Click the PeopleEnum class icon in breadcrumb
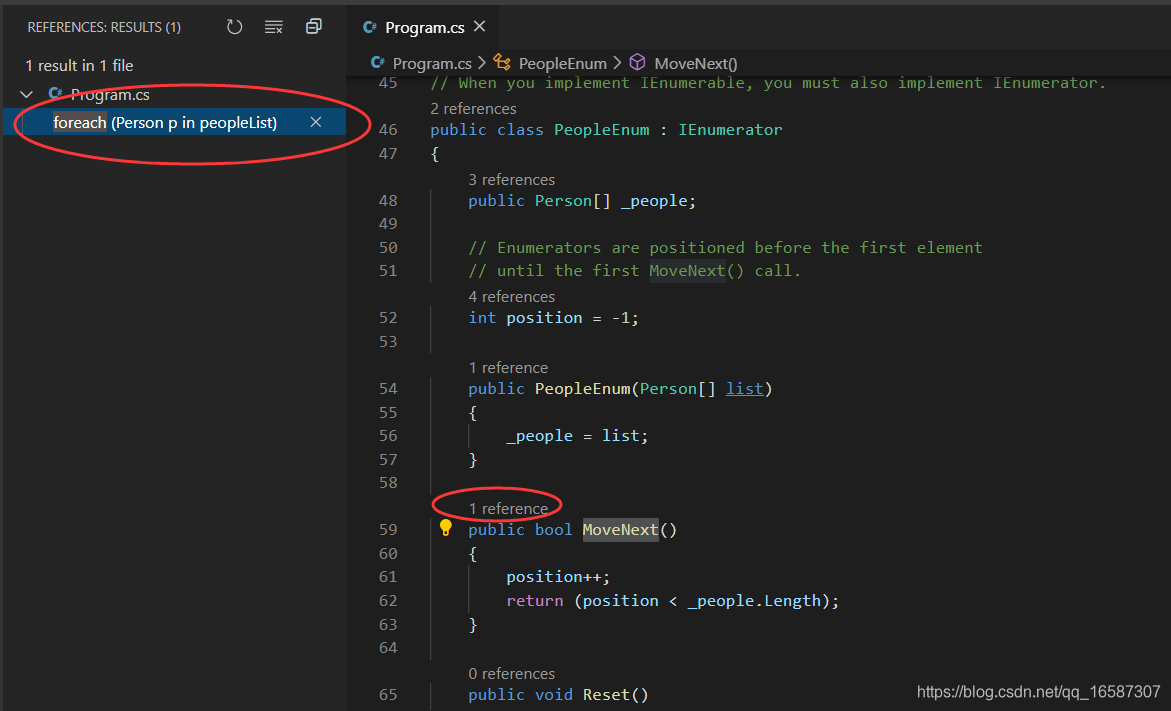The image size is (1171, 711). [x=502, y=62]
